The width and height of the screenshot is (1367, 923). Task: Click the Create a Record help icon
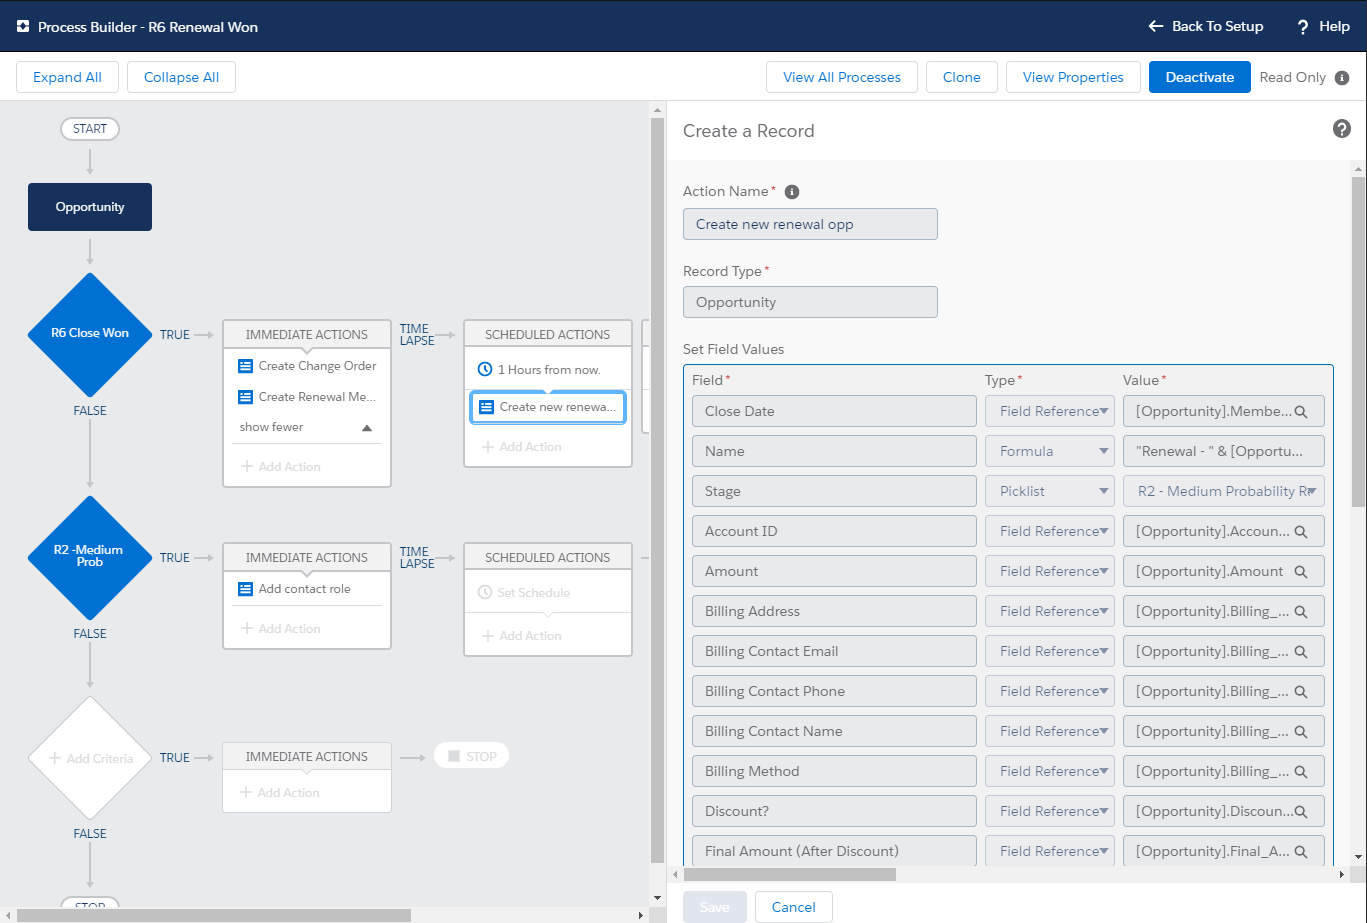pyautogui.click(x=1342, y=129)
